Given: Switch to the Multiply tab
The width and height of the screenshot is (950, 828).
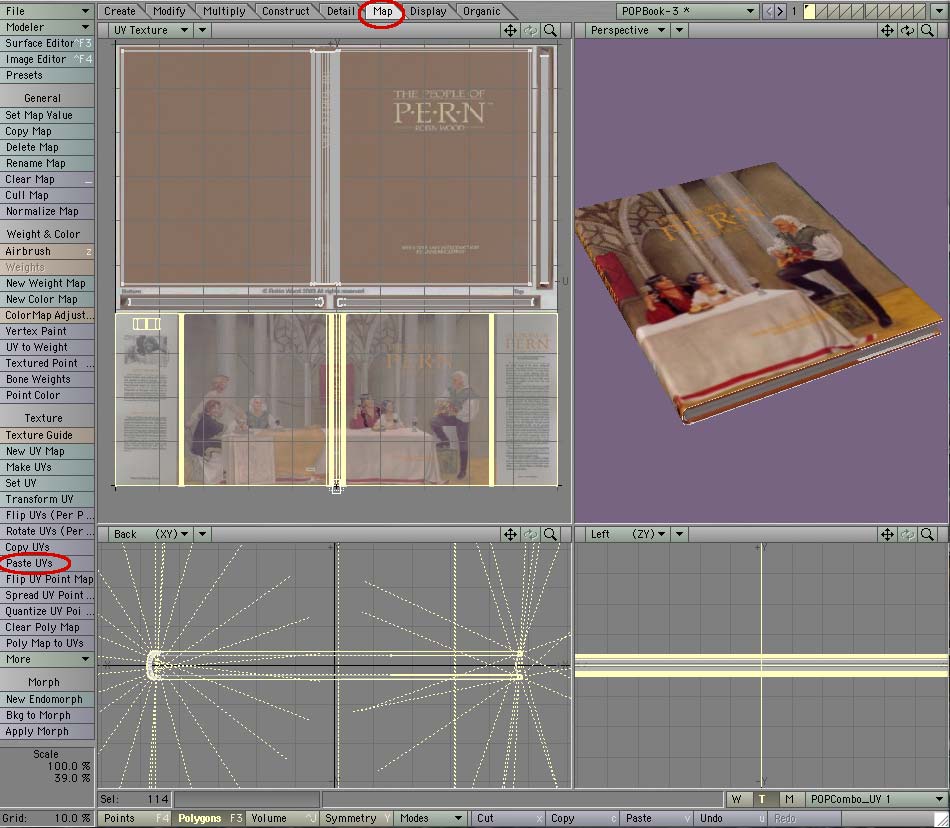Looking at the screenshot, I should (224, 11).
